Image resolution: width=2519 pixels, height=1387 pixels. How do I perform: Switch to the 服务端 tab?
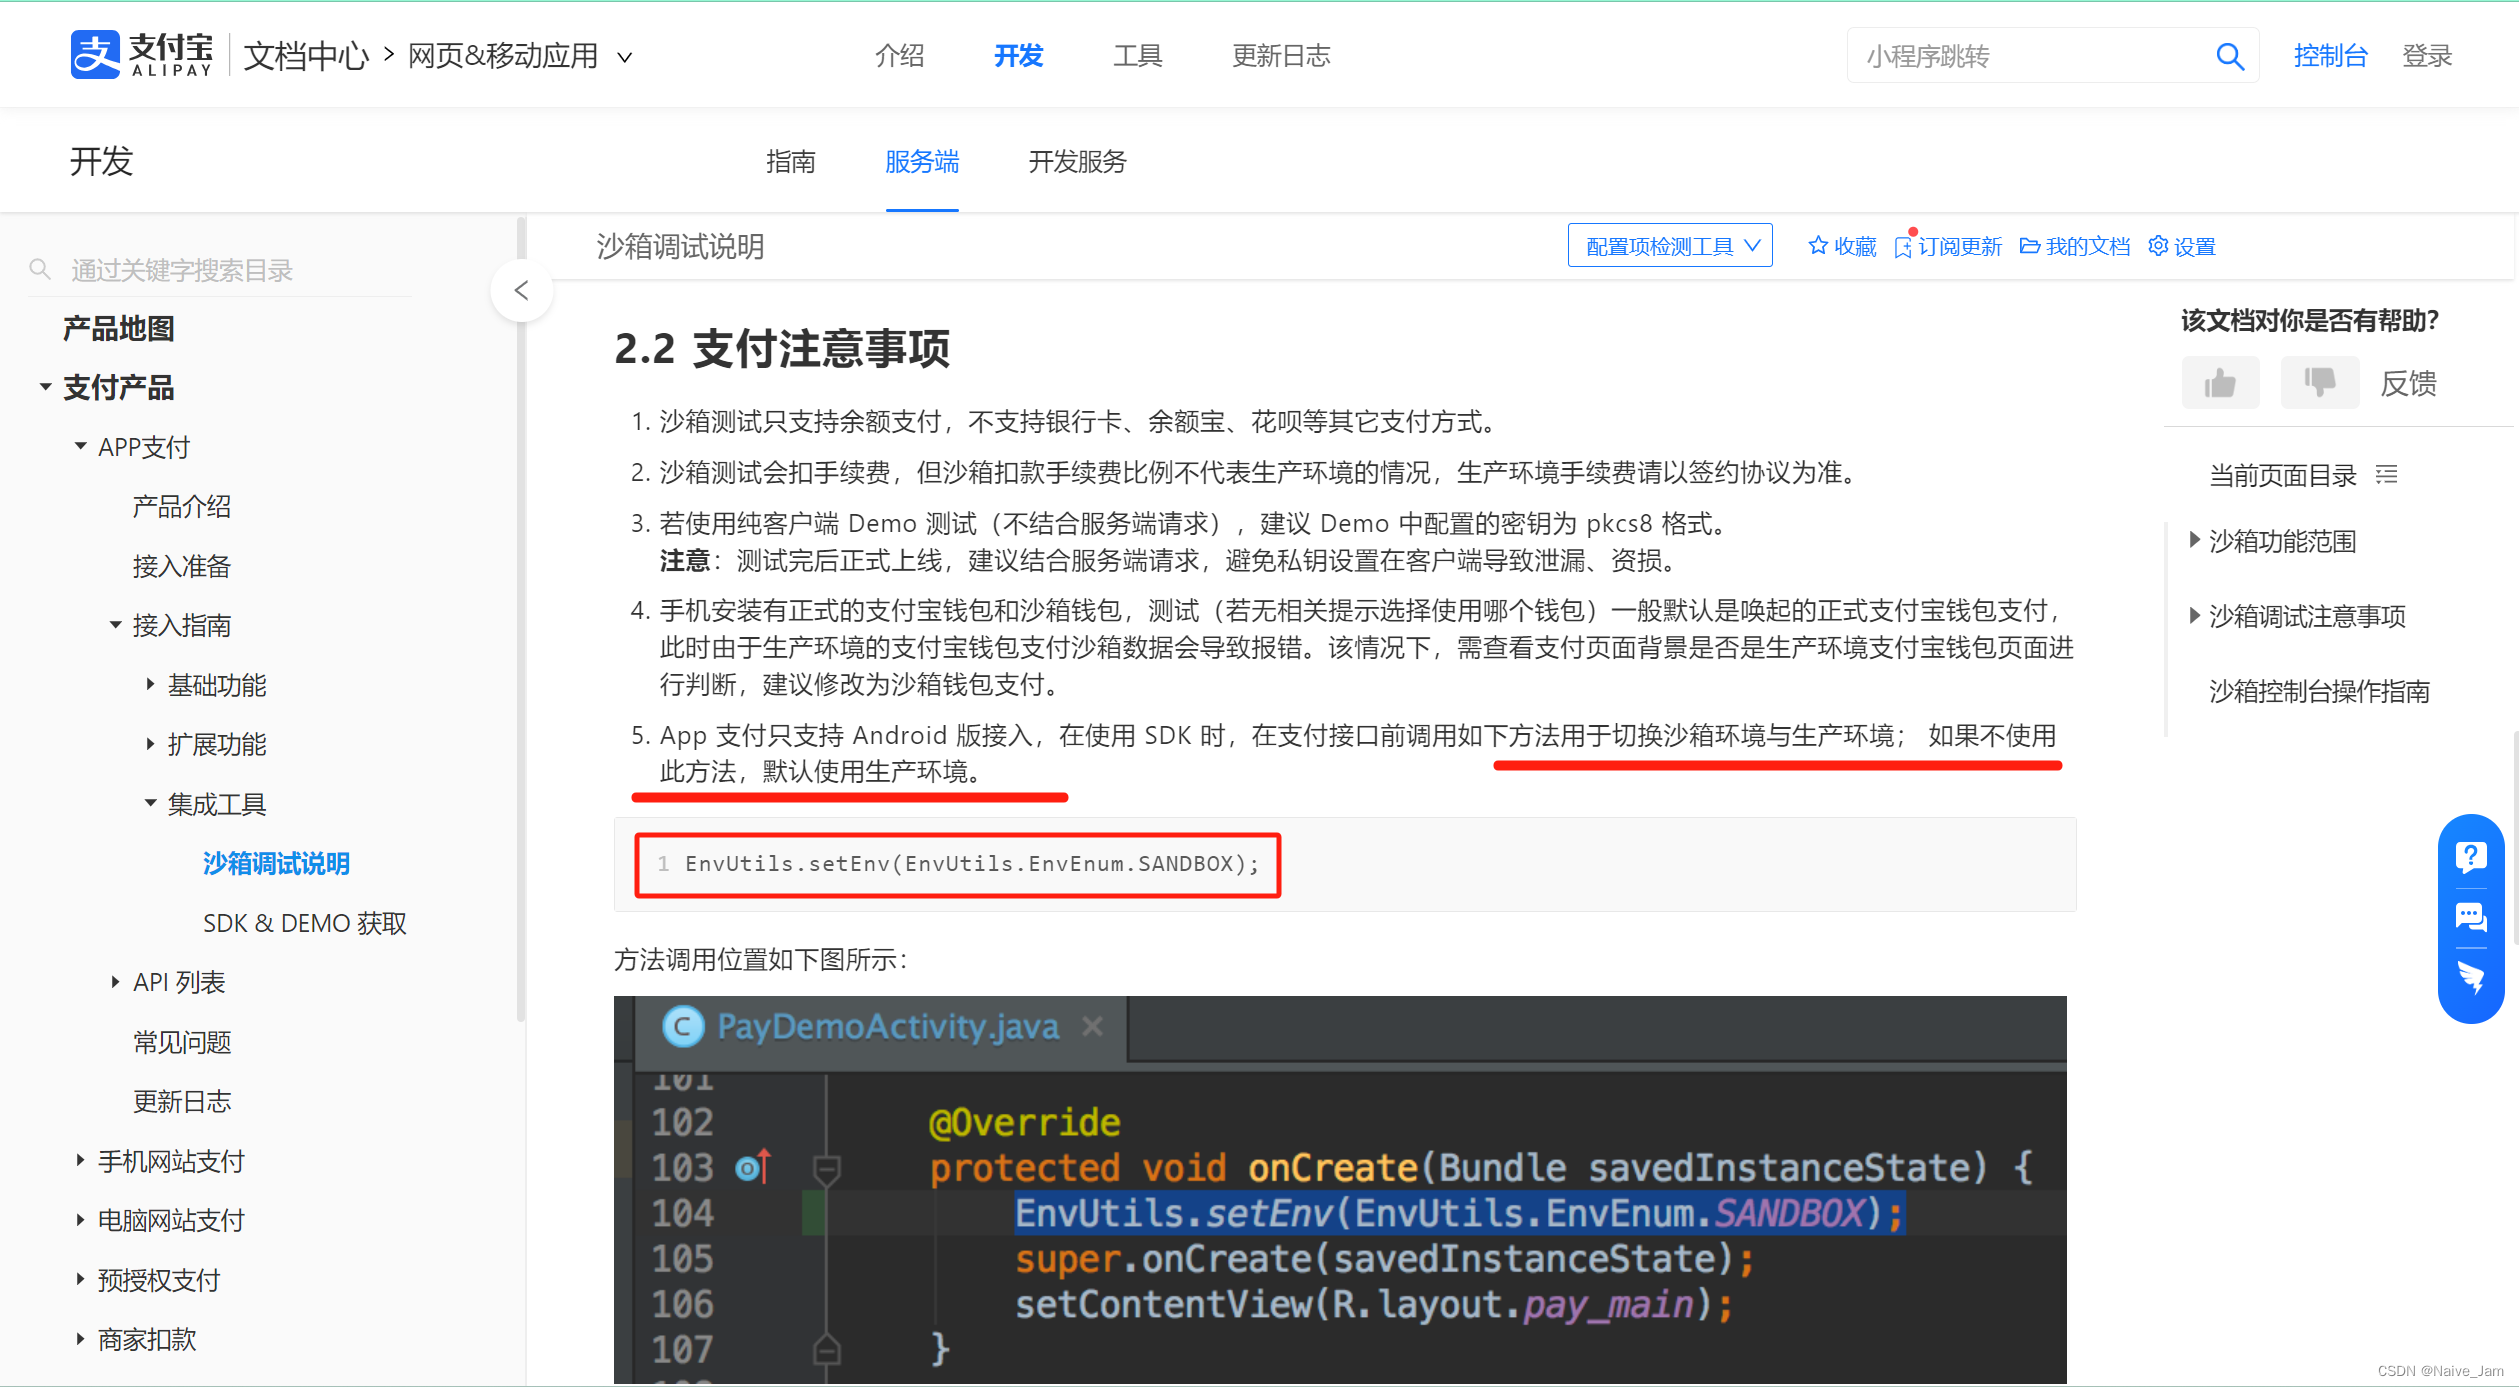[x=921, y=161]
